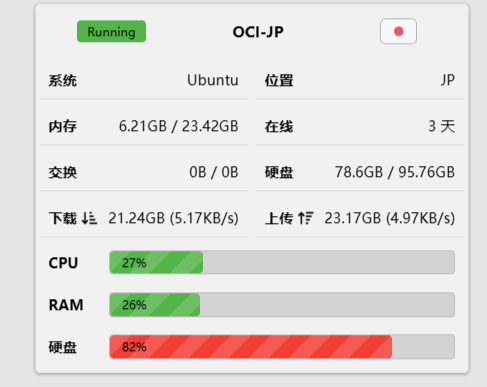Viewport: 487px width, 387px height.
Task: Click the disk value 78.6GB / 95.76GB
Action: pyautogui.click(x=395, y=172)
